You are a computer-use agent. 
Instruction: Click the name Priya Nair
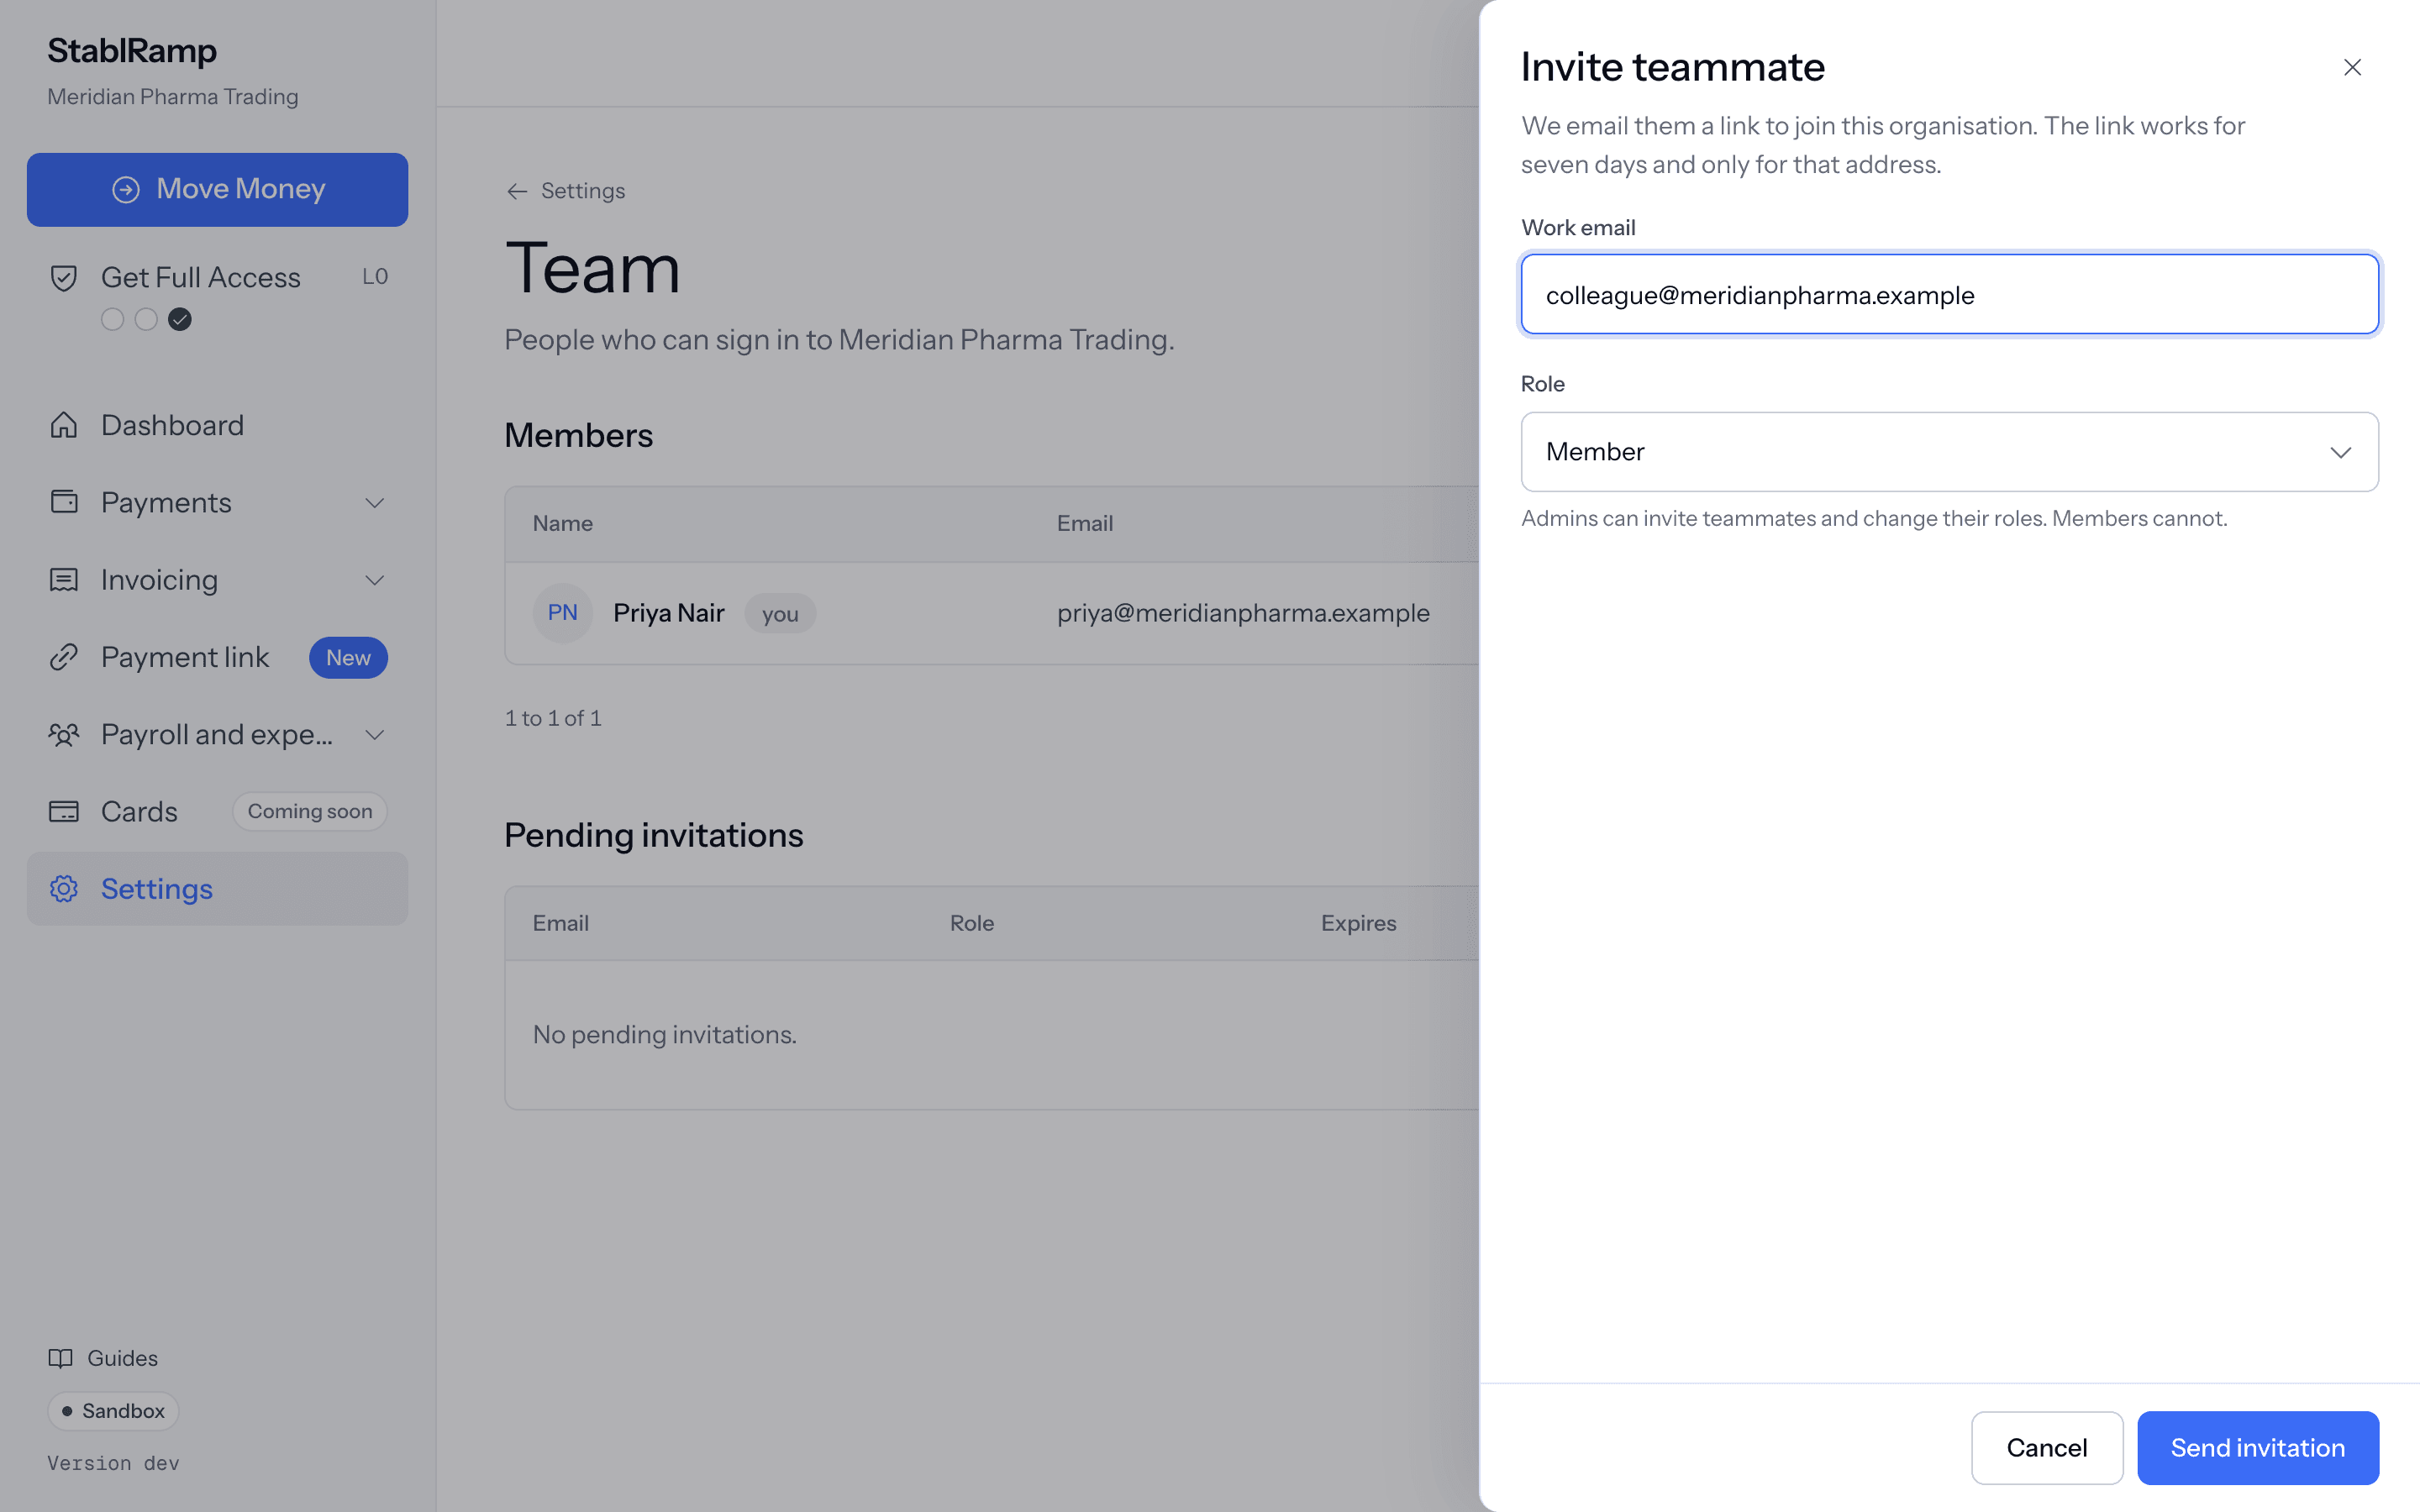click(x=668, y=613)
